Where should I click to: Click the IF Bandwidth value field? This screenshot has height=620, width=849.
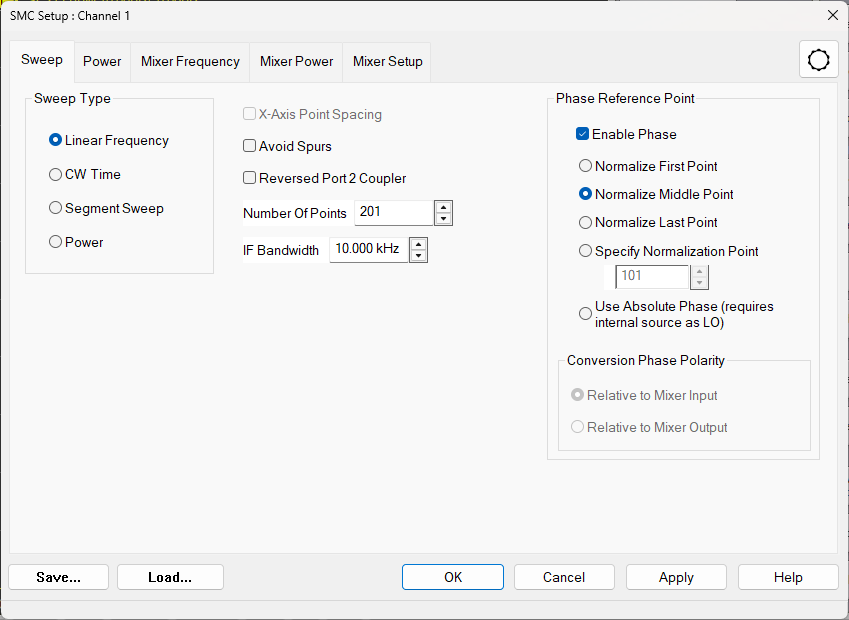coord(369,250)
